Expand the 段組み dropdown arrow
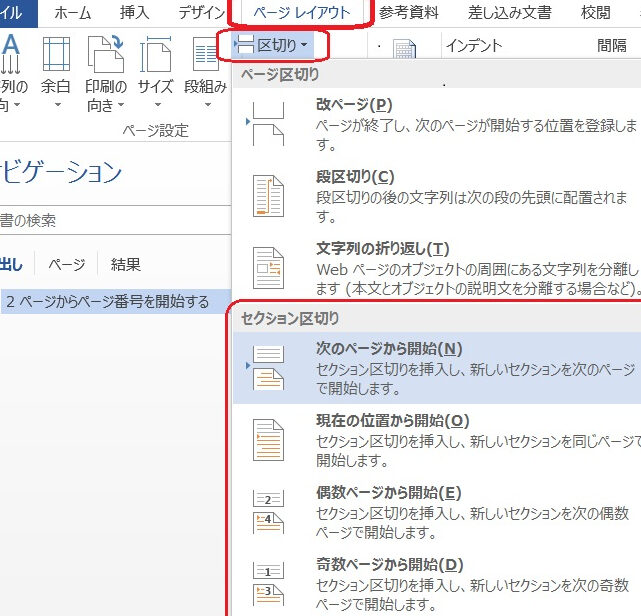The width and height of the screenshot is (641, 616). 208,105
